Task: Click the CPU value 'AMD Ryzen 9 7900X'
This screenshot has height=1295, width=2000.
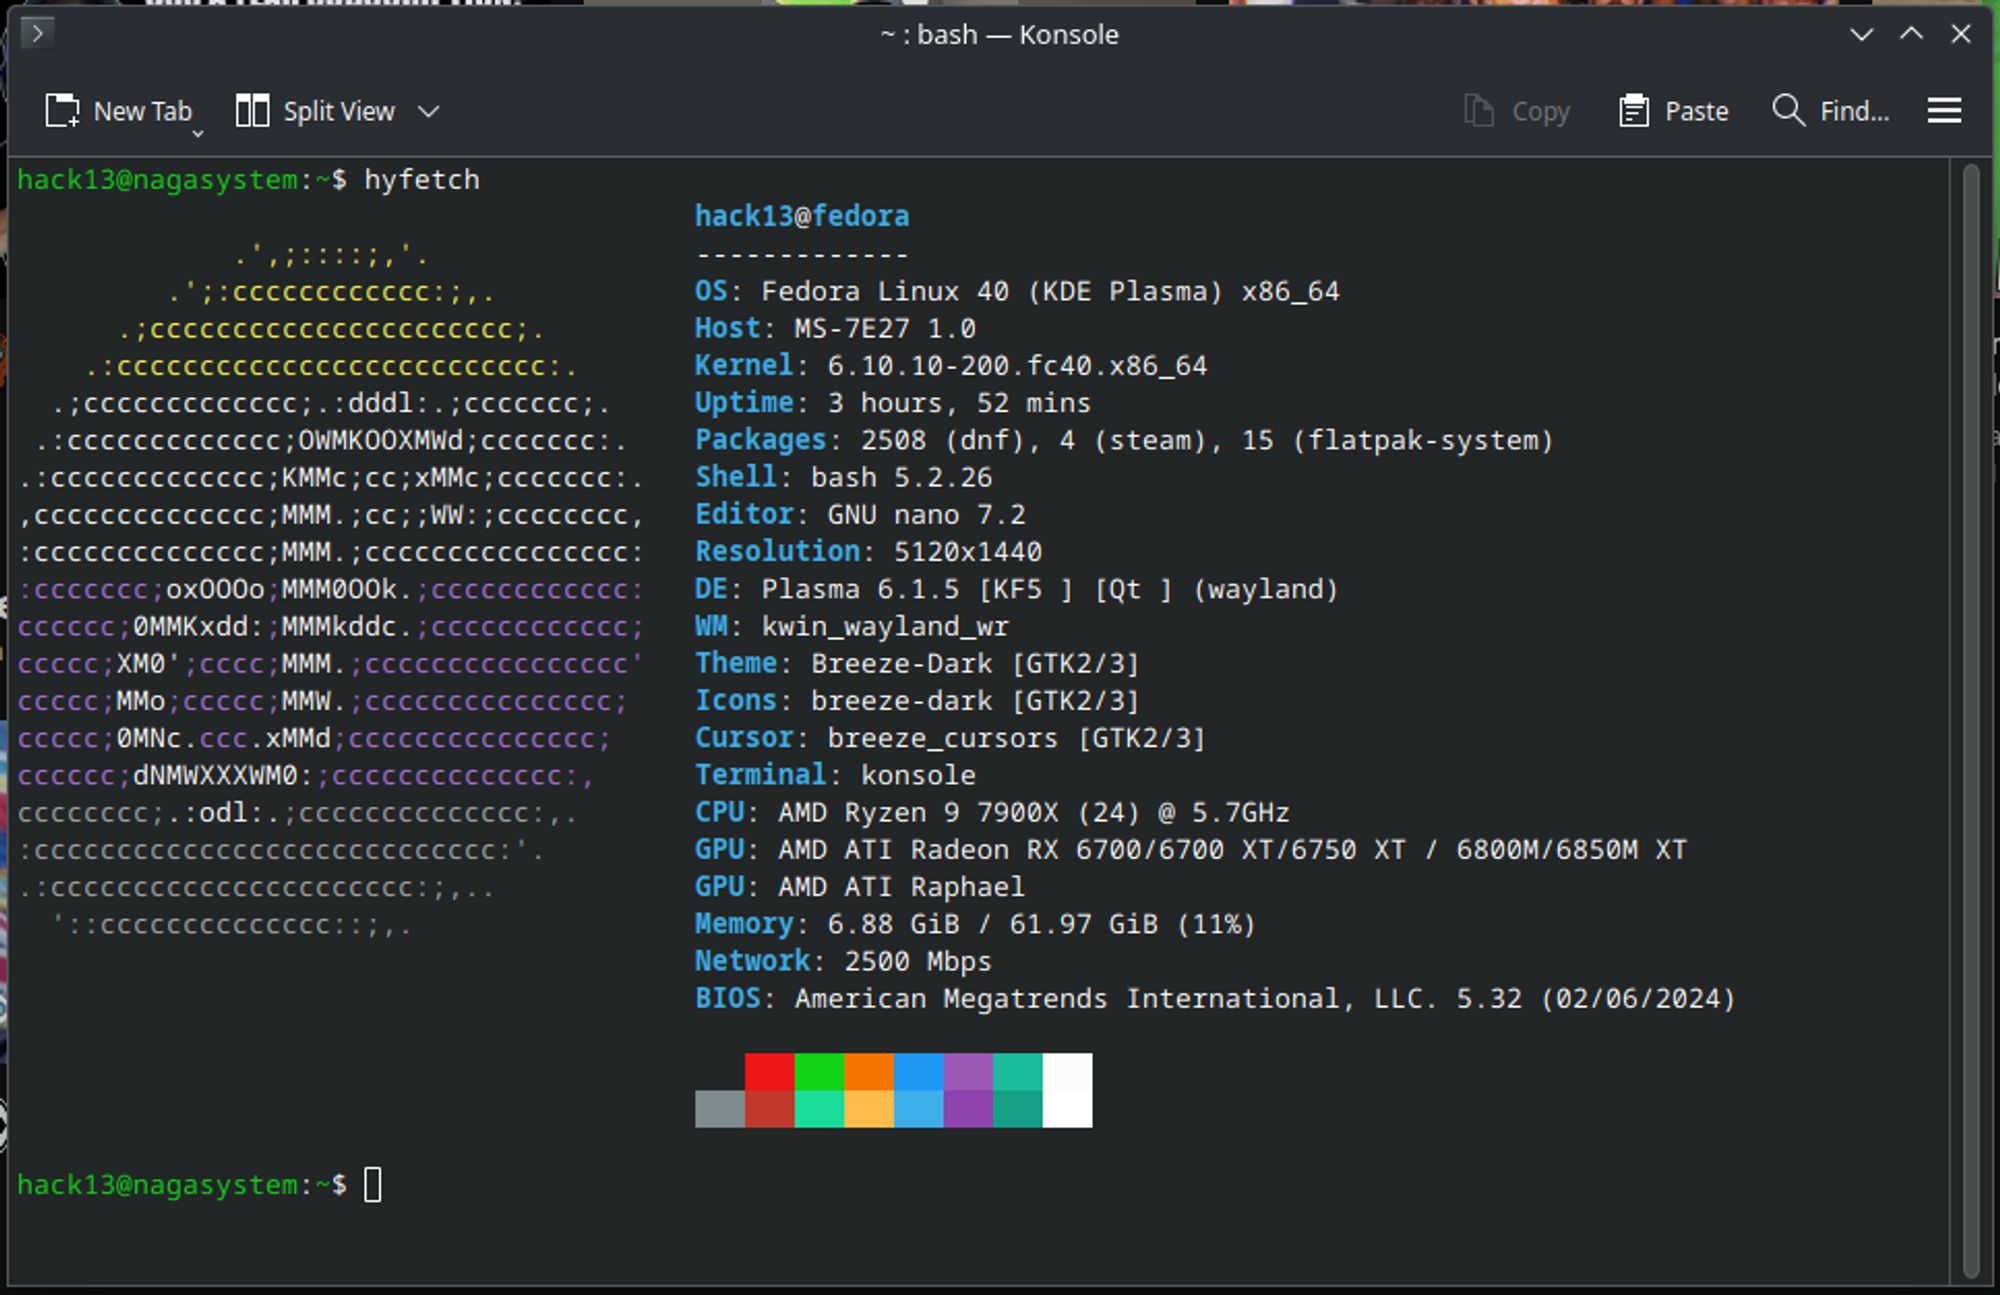Action: [x=918, y=812]
